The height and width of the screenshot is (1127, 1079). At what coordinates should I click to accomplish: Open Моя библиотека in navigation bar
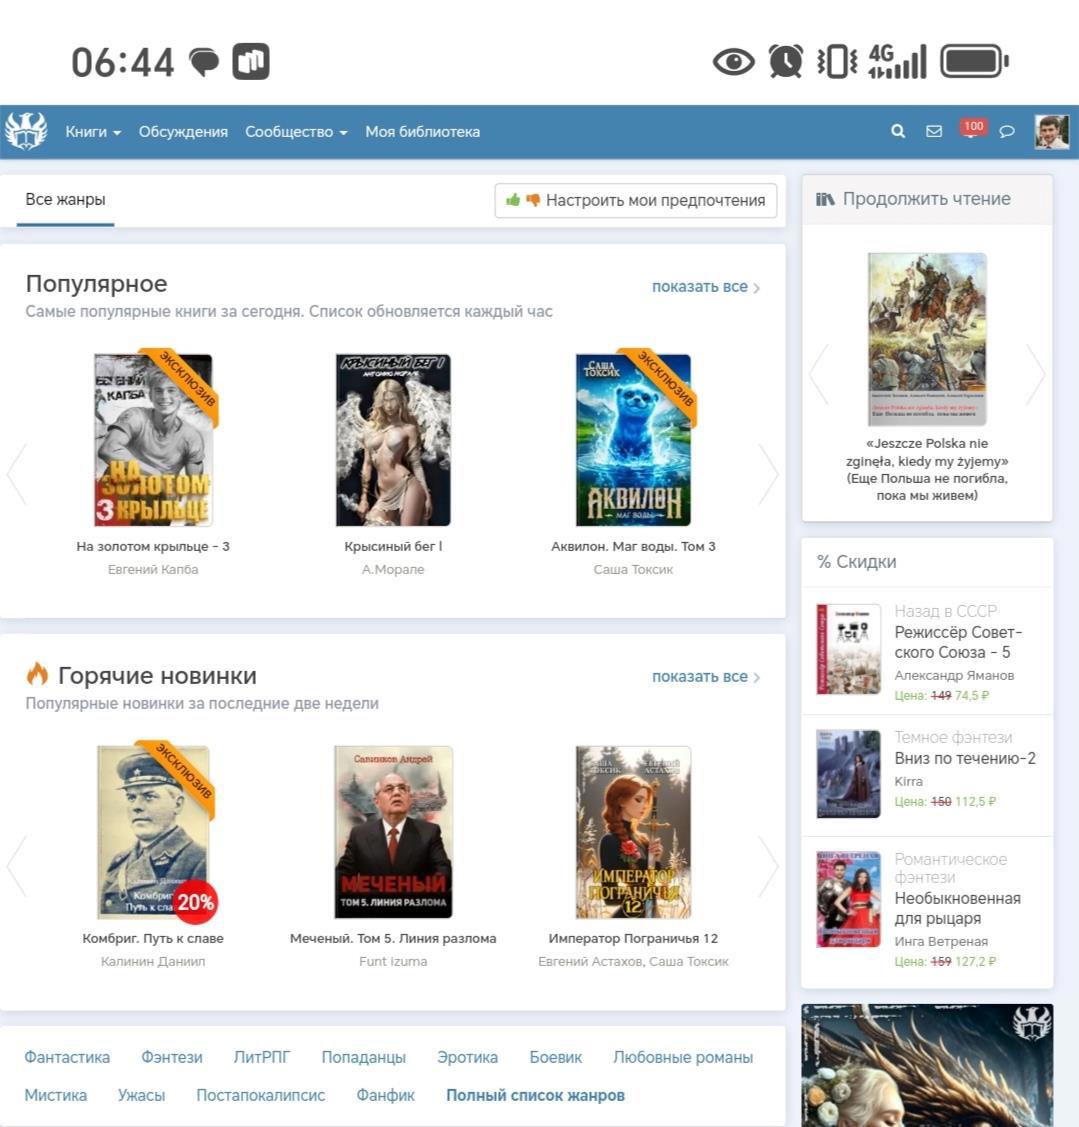pyautogui.click(x=423, y=132)
